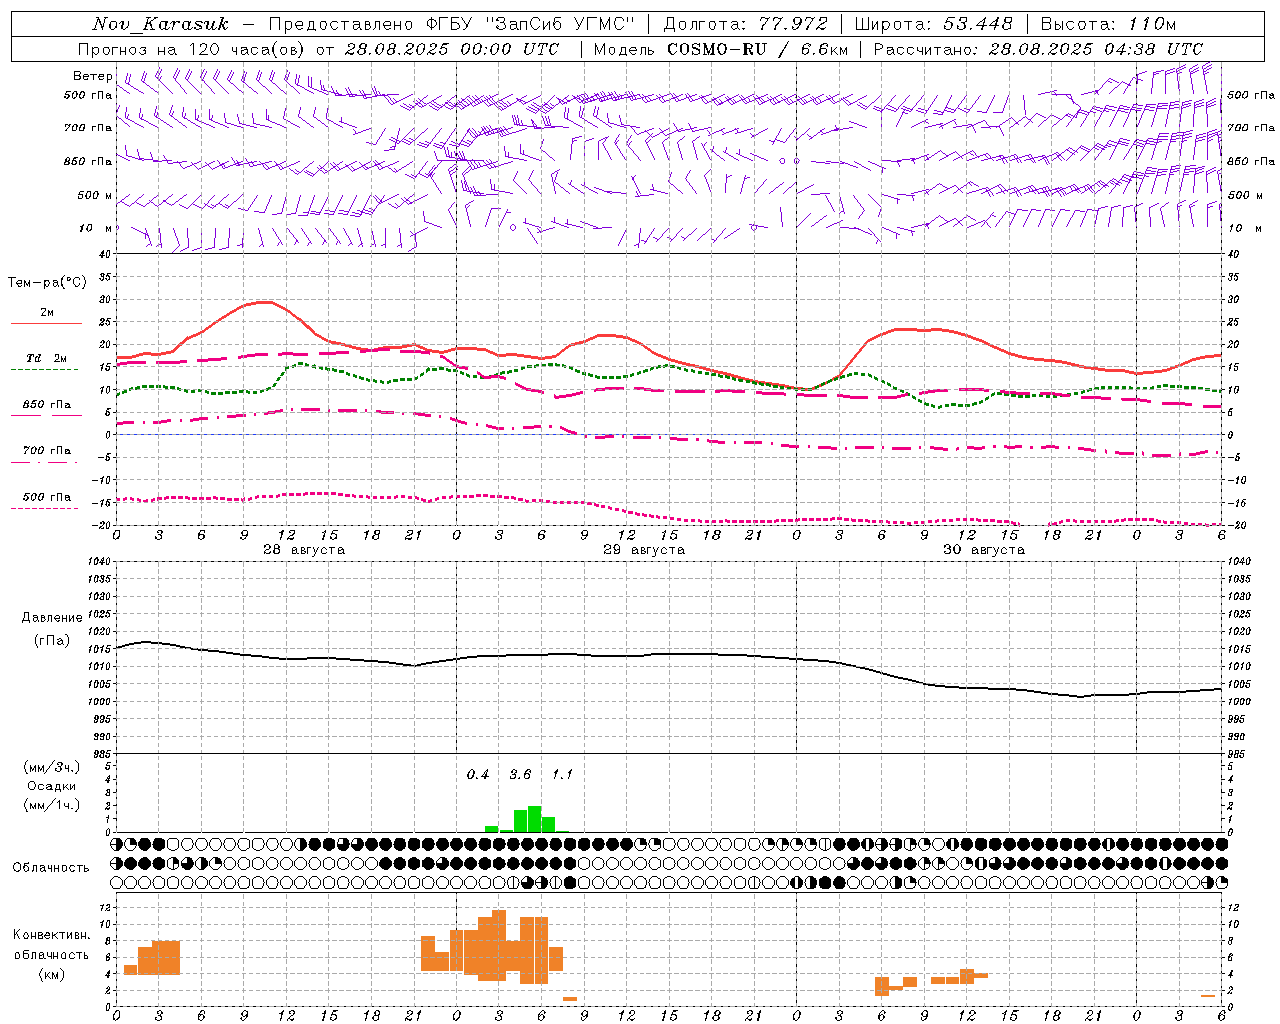Image resolution: width=1280 pixels, height=1024 pixels.
Task: Click the 29 августа date label
Action: [x=644, y=550]
